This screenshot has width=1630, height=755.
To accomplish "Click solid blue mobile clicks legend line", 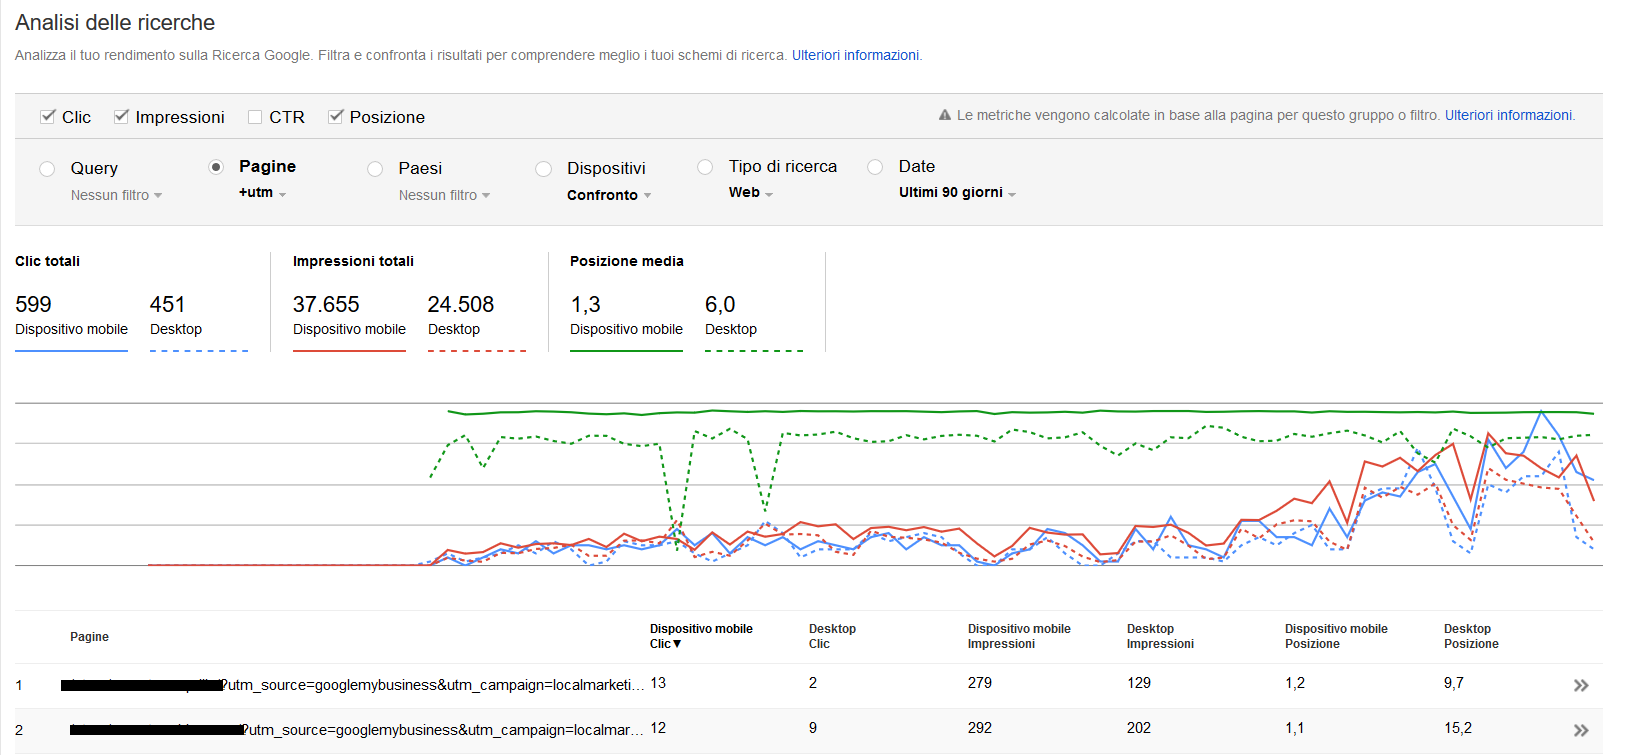I will (x=71, y=351).
